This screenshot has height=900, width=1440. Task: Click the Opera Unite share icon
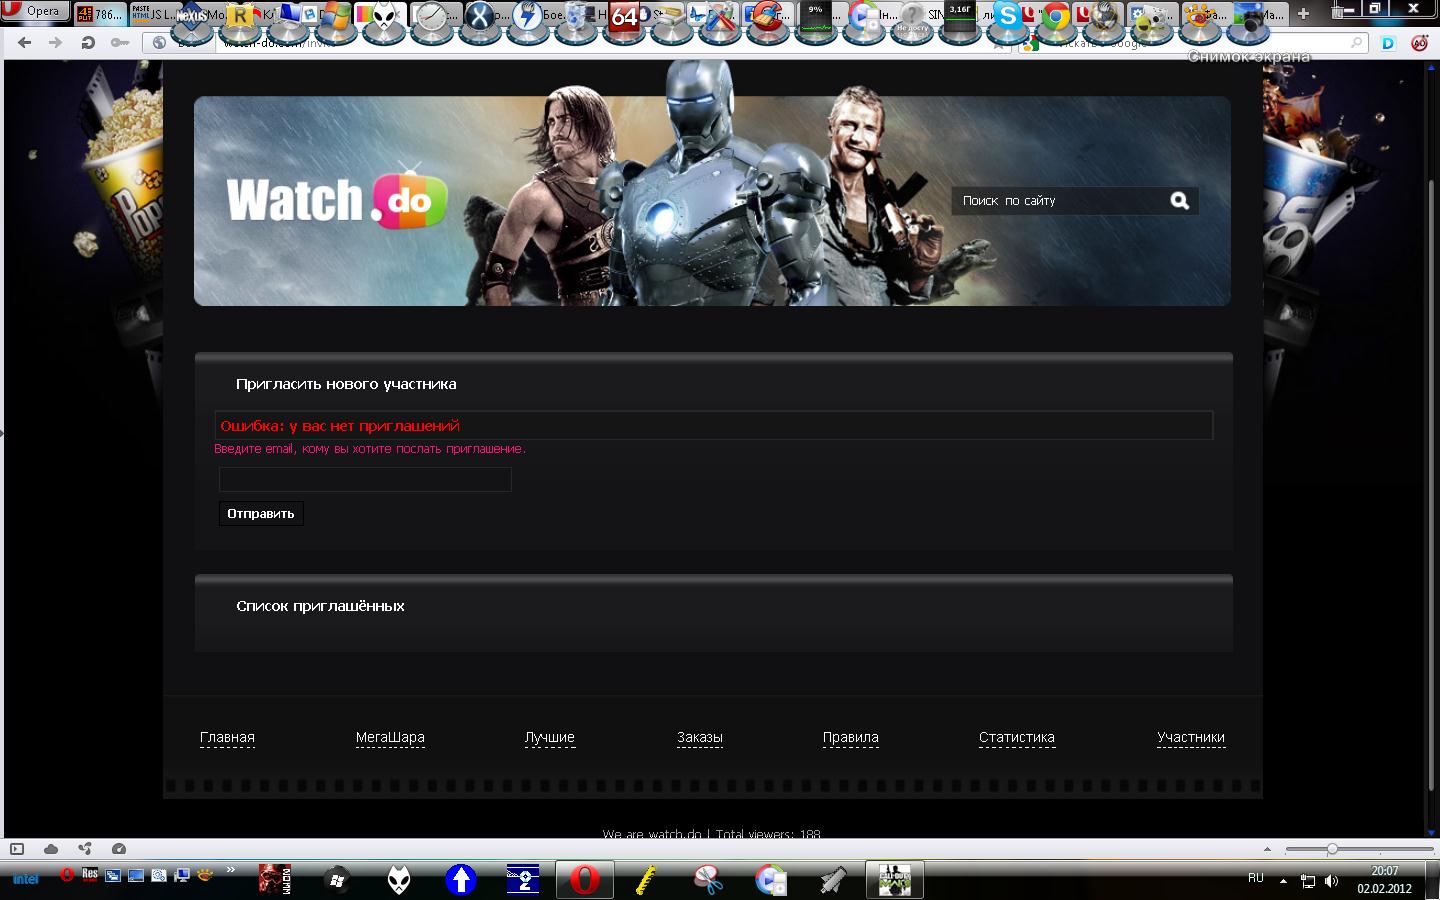(85, 849)
